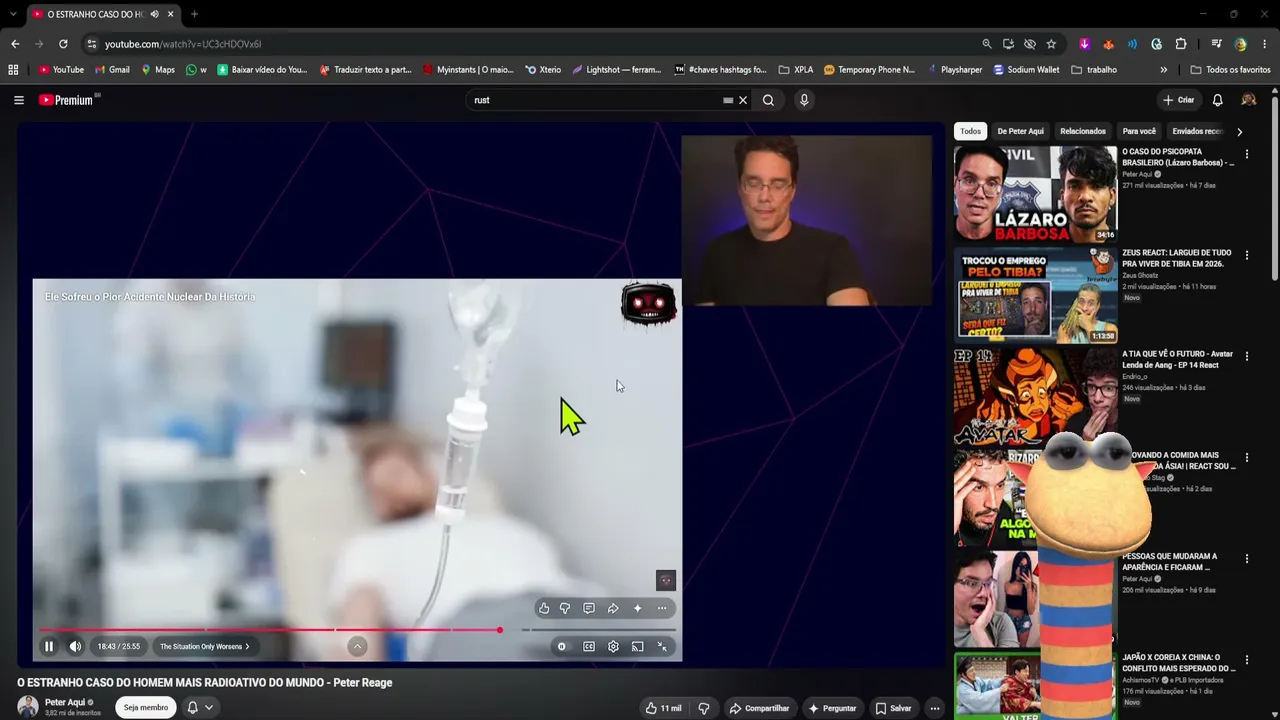Image resolution: width=1280 pixels, height=720 pixels.
Task: Click the up-chevron button above the player controls
Action: 357,646
